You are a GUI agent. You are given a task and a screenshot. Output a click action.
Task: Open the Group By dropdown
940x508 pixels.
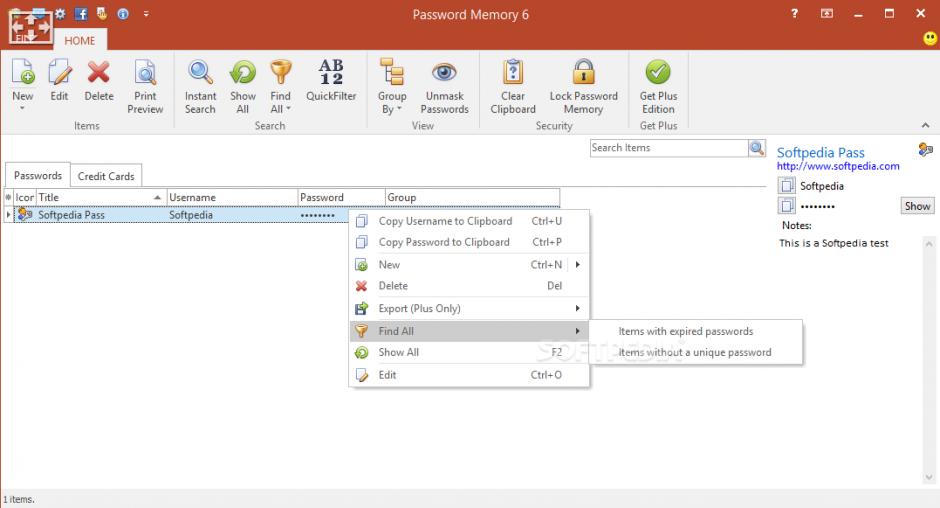(392, 86)
